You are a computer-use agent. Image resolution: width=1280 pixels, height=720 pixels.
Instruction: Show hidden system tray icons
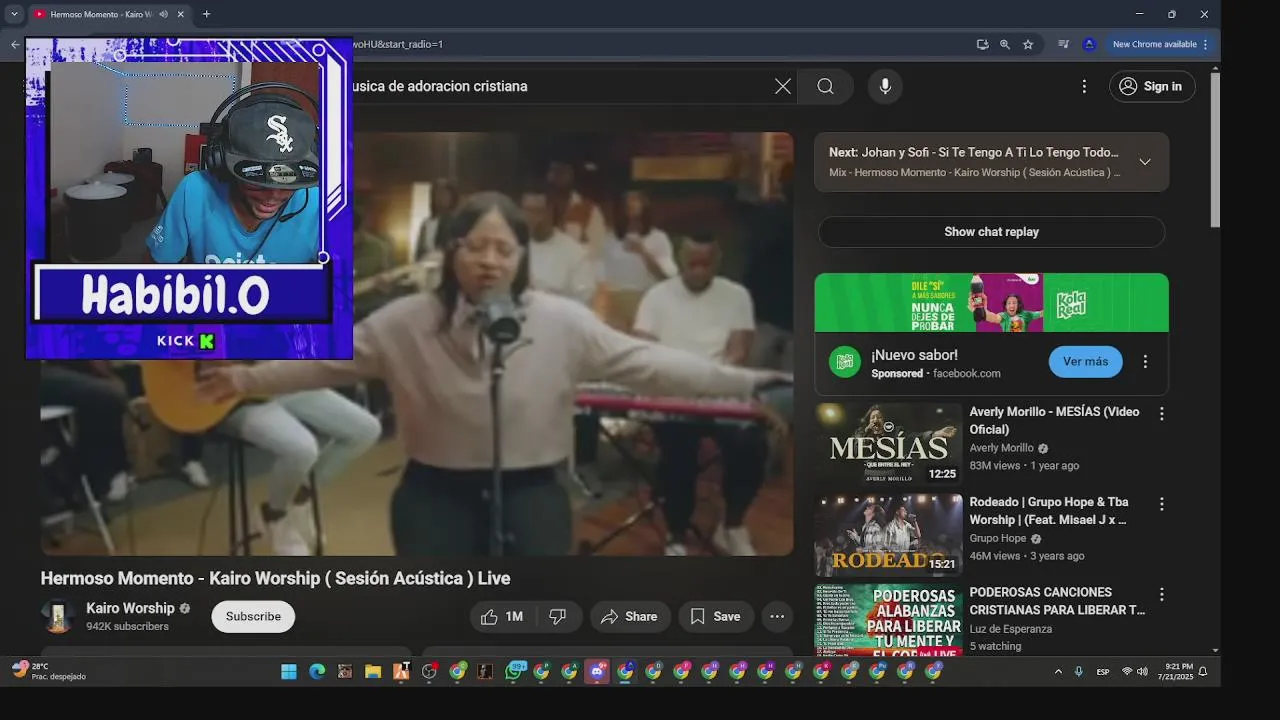(1058, 672)
